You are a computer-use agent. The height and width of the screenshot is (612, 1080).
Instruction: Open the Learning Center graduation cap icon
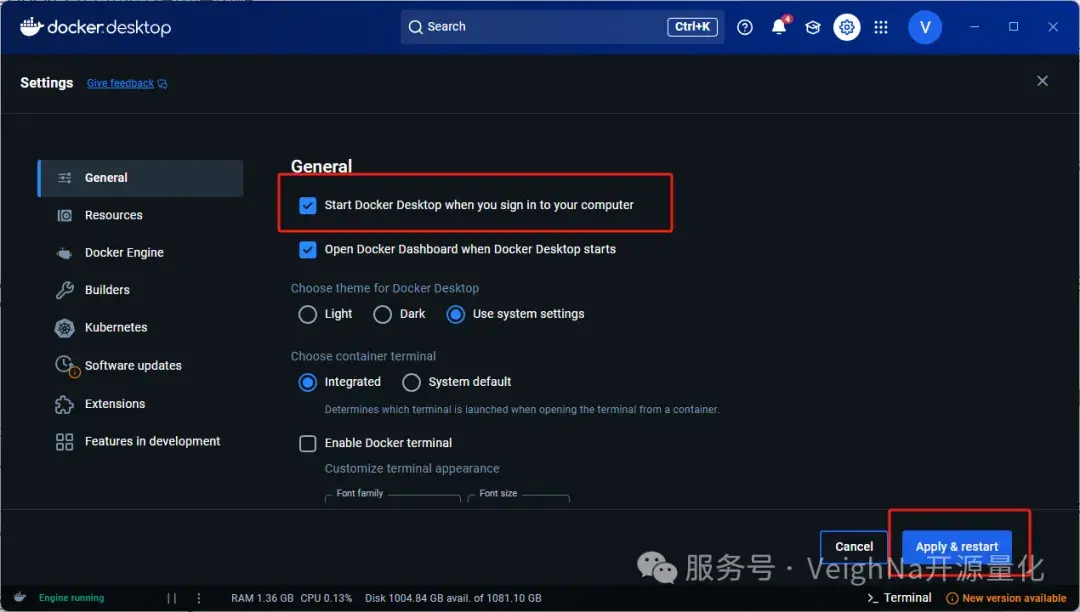tap(812, 27)
